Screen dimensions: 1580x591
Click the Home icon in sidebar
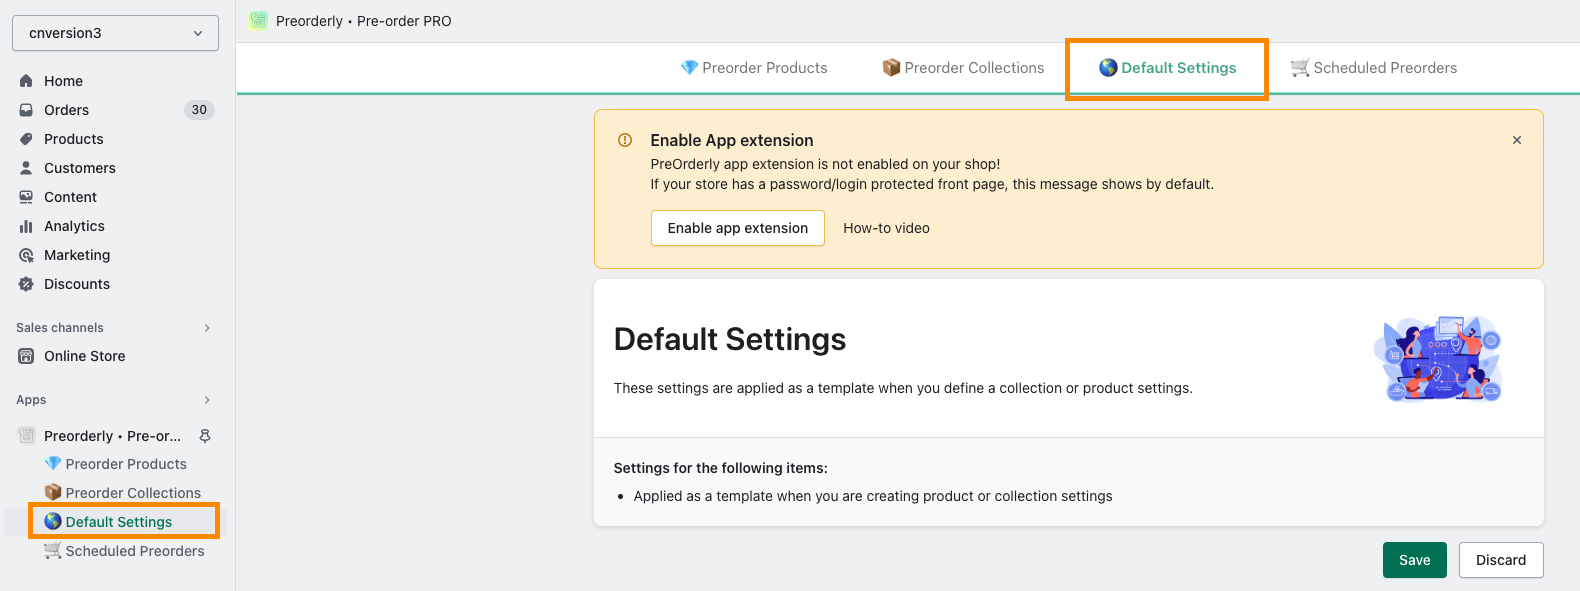[26, 81]
